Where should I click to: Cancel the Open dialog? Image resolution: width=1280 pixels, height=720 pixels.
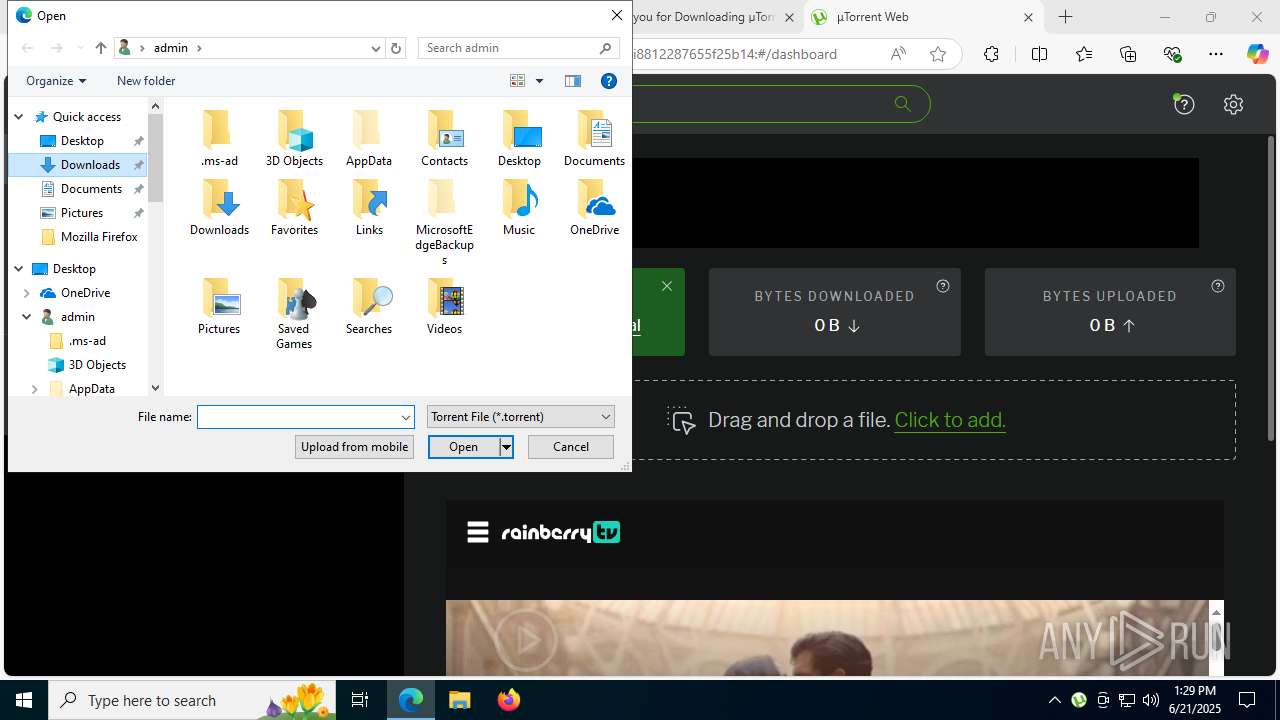(x=571, y=447)
